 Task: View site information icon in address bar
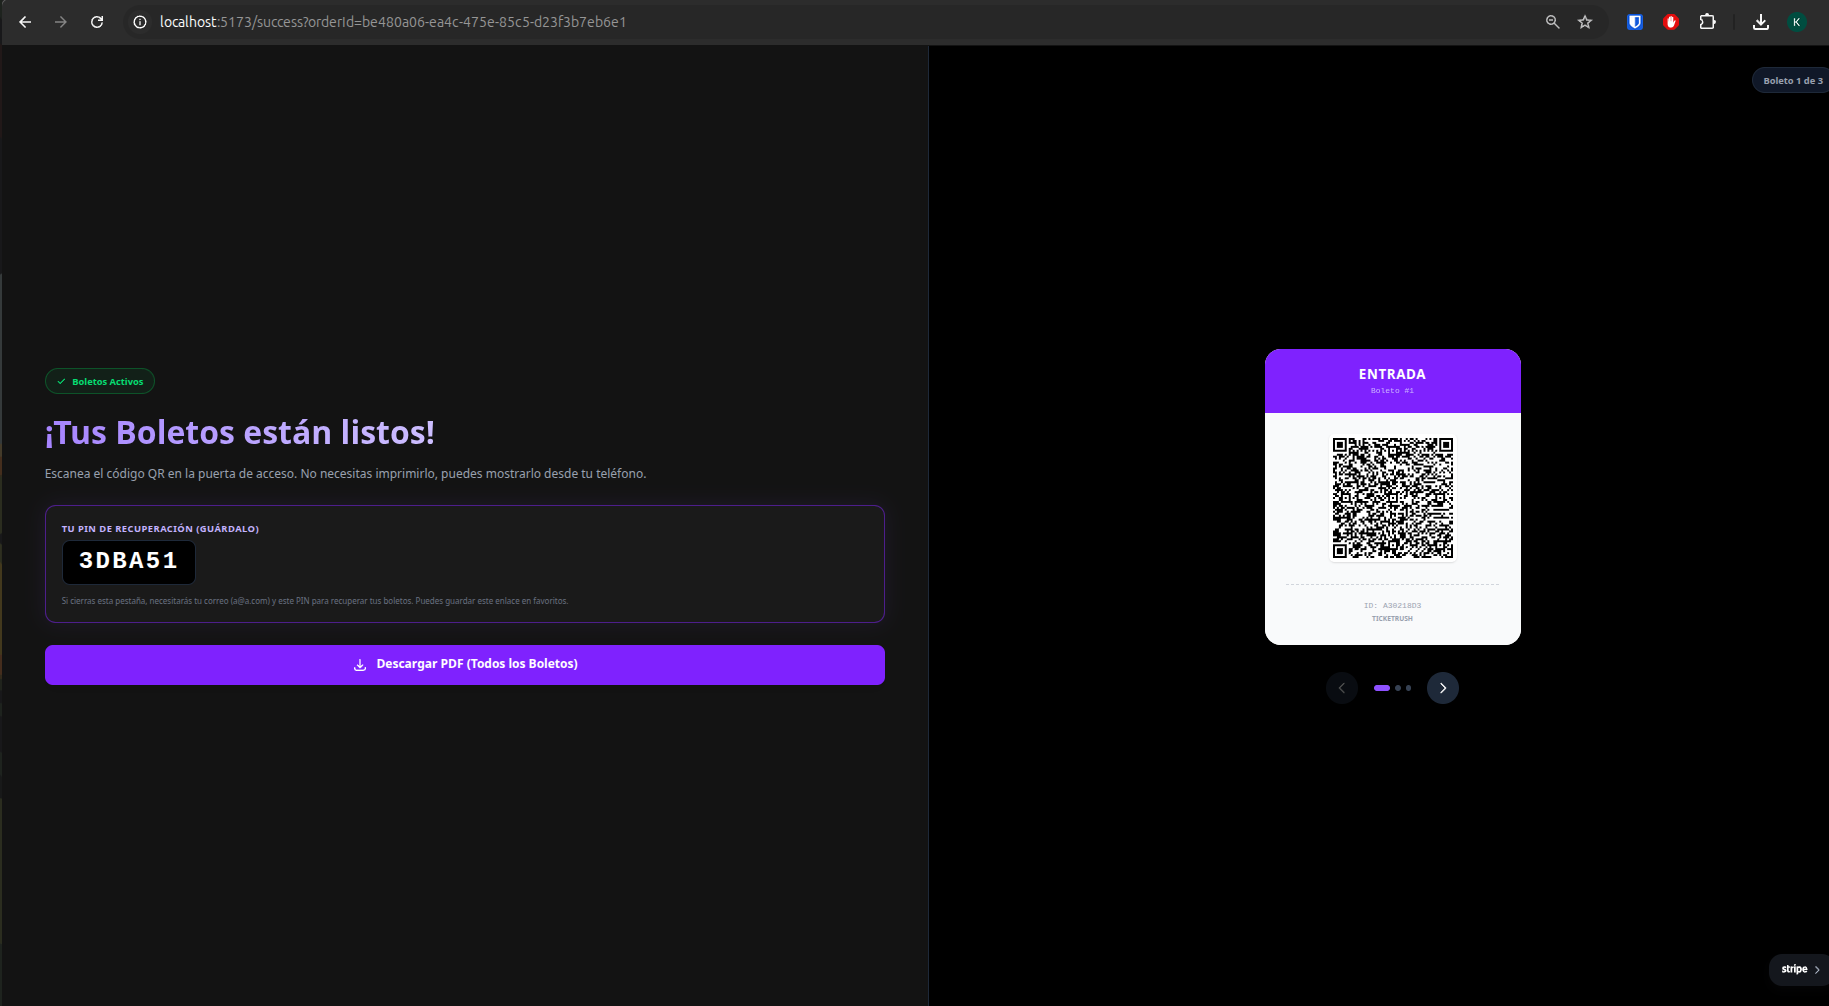(x=140, y=22)
